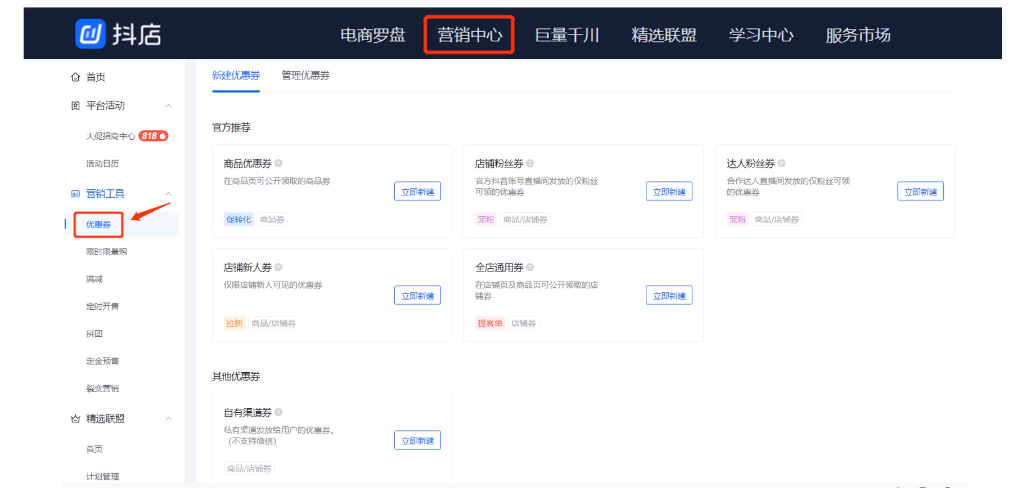The height and width of the screenshot is (488, 1014).
Task: Click 立即新建 for 商品优惠券
Action: [417, 191]
